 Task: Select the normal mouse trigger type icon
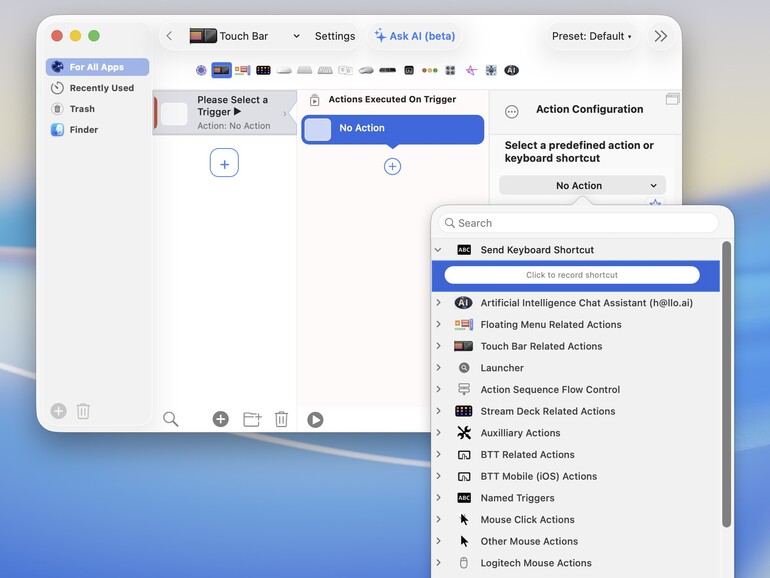(x=366, y=70)
